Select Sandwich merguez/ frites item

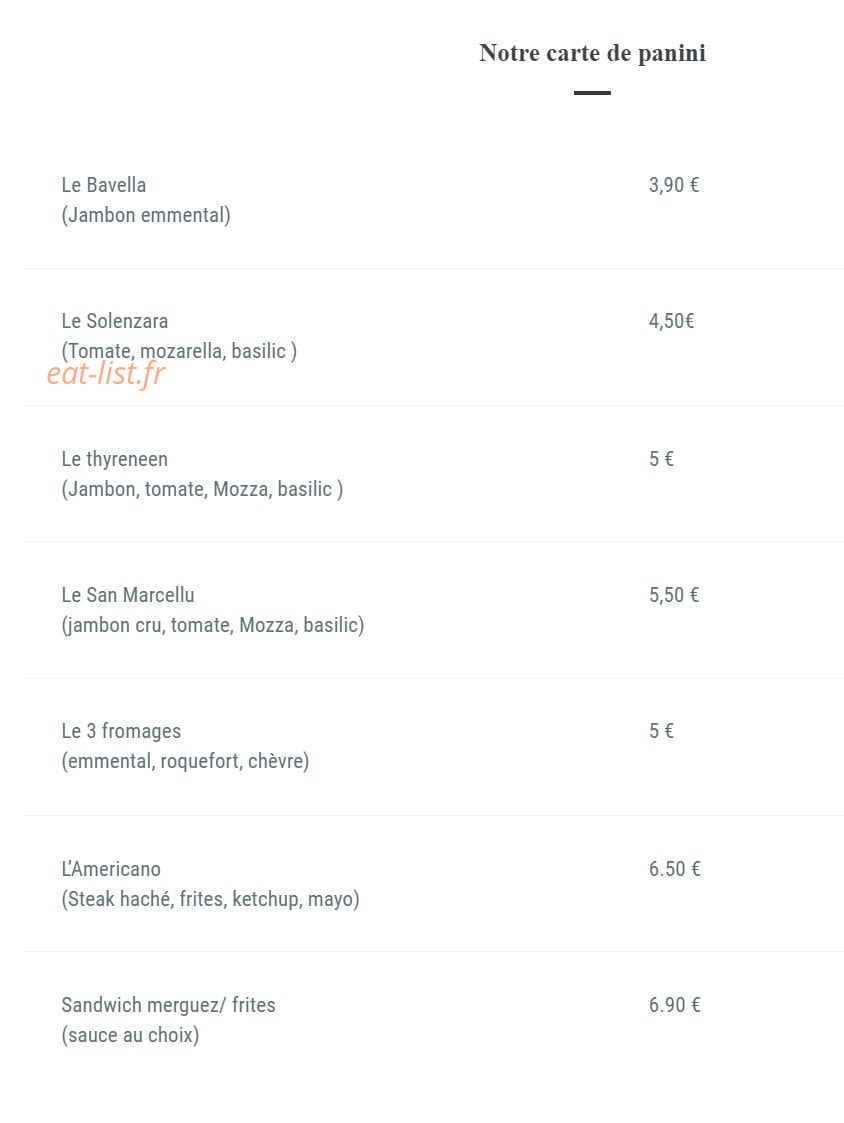[x=168, y=1005]
